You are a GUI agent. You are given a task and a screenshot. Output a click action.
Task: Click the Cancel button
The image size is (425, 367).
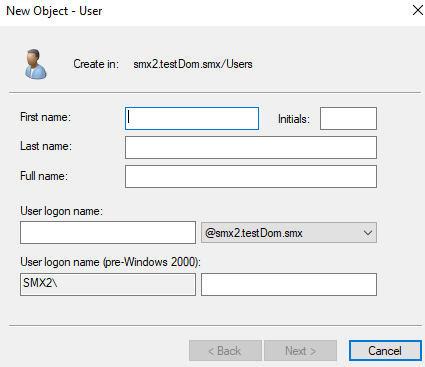click(385, 350)
